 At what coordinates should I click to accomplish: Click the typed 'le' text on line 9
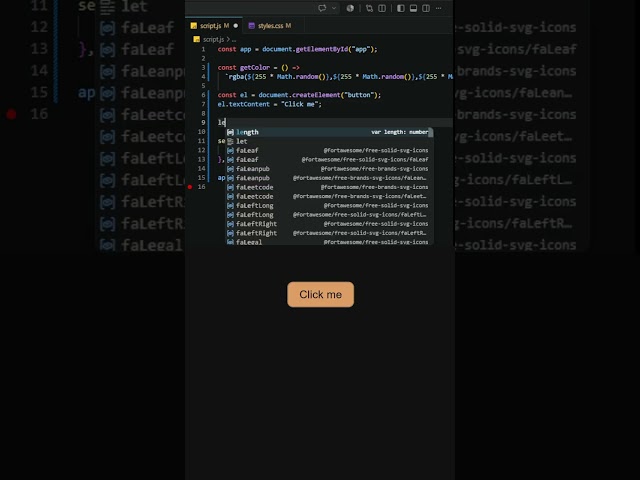(x=221, y=122)
